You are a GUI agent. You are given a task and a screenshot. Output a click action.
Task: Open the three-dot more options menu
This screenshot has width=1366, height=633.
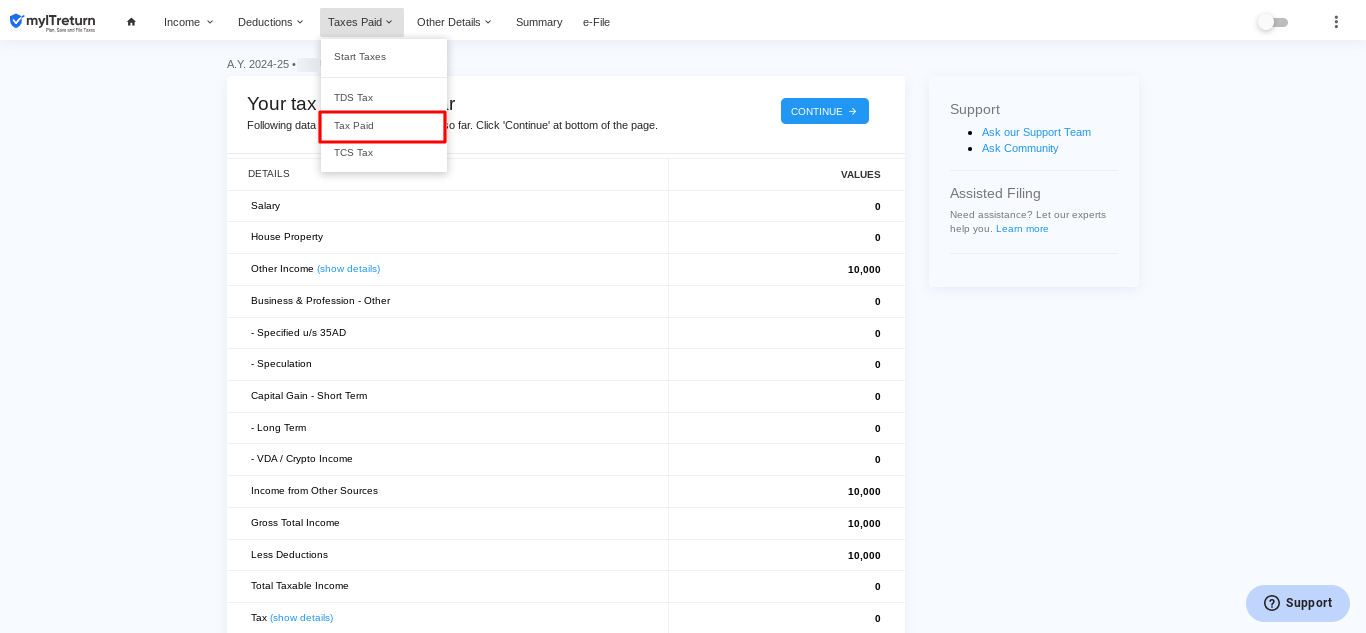[x=1336, y=22]
